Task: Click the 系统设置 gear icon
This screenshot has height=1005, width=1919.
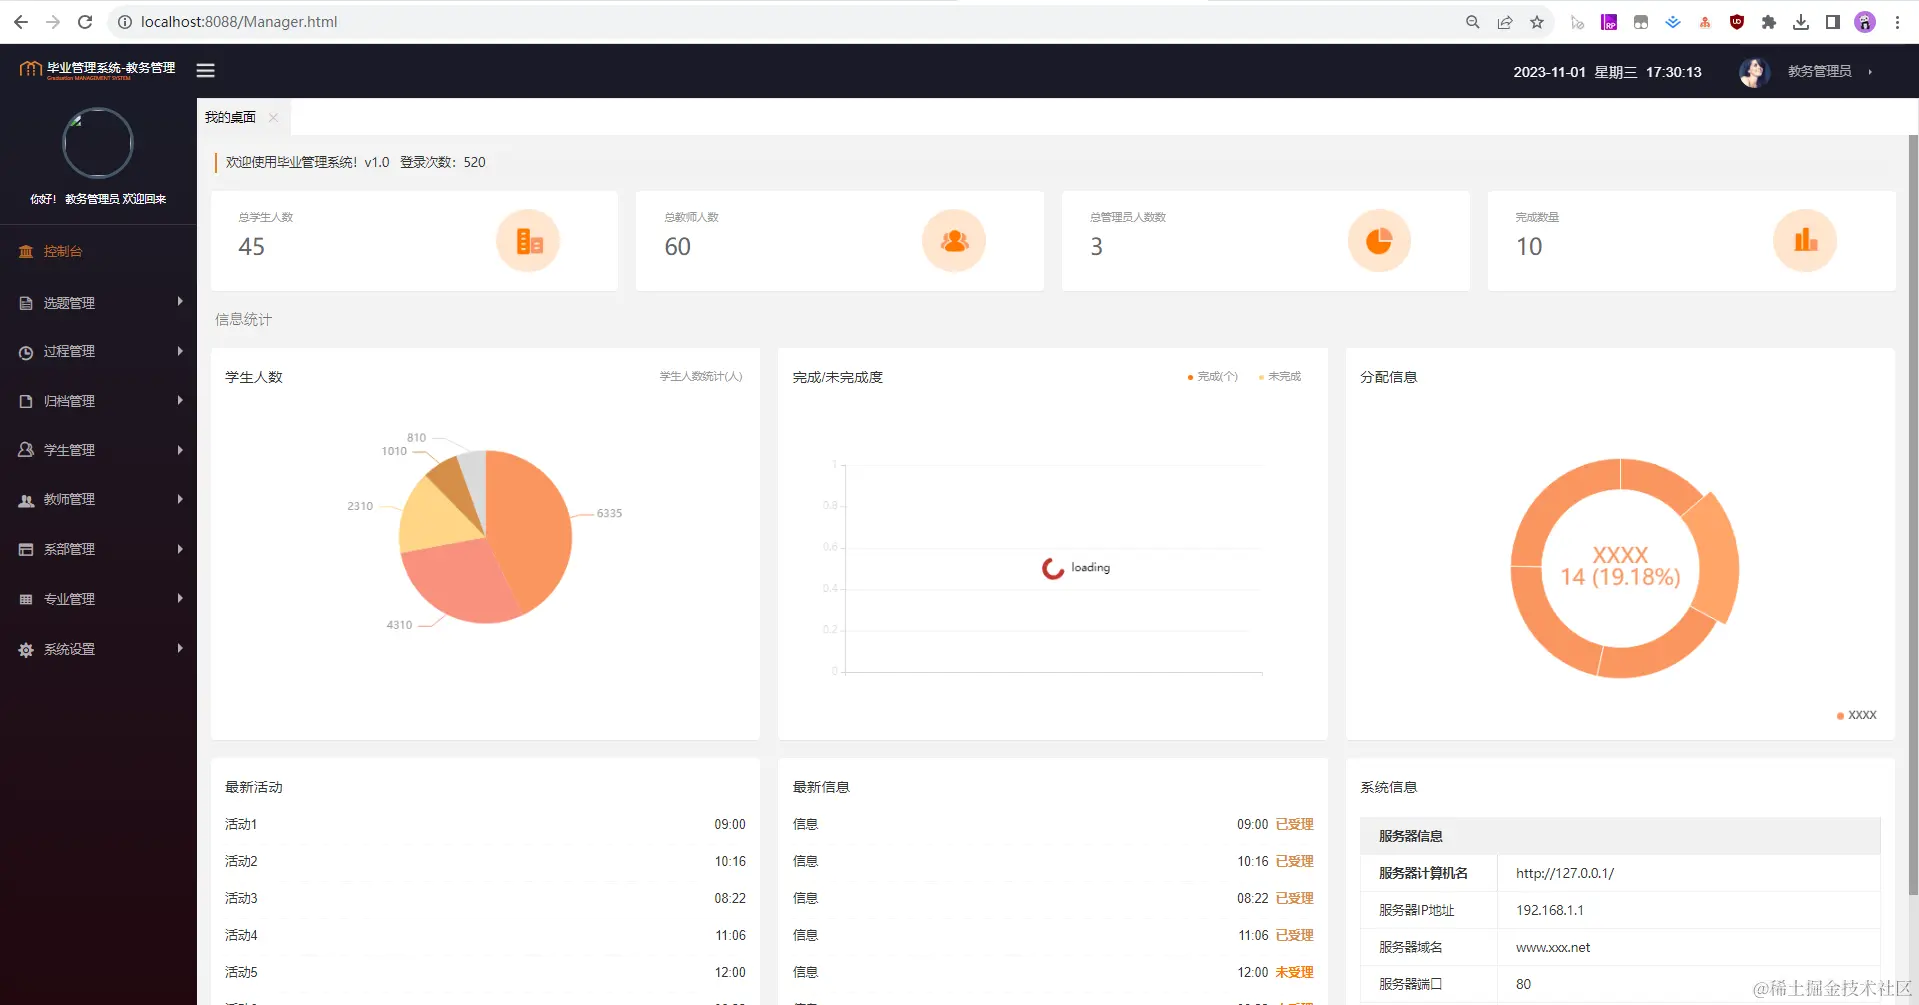Action: click(x=26, y=650)
